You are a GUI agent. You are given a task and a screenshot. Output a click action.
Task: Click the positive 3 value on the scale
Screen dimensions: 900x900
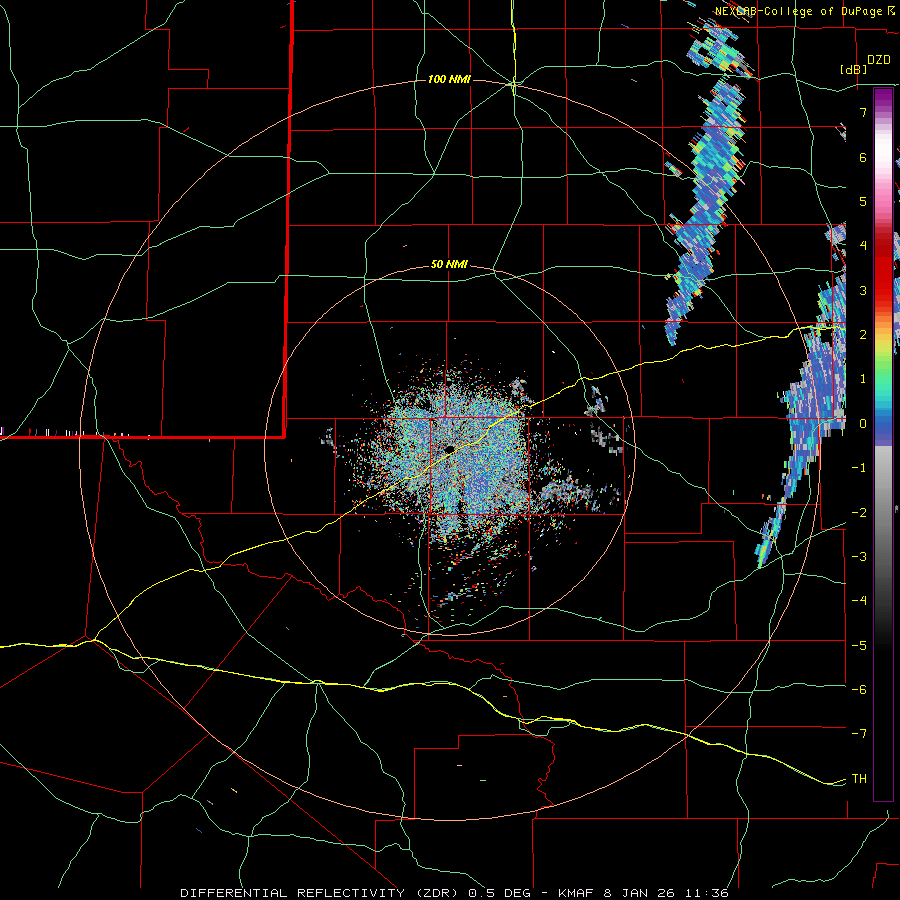pyautogui.click(x=863, y=290)
